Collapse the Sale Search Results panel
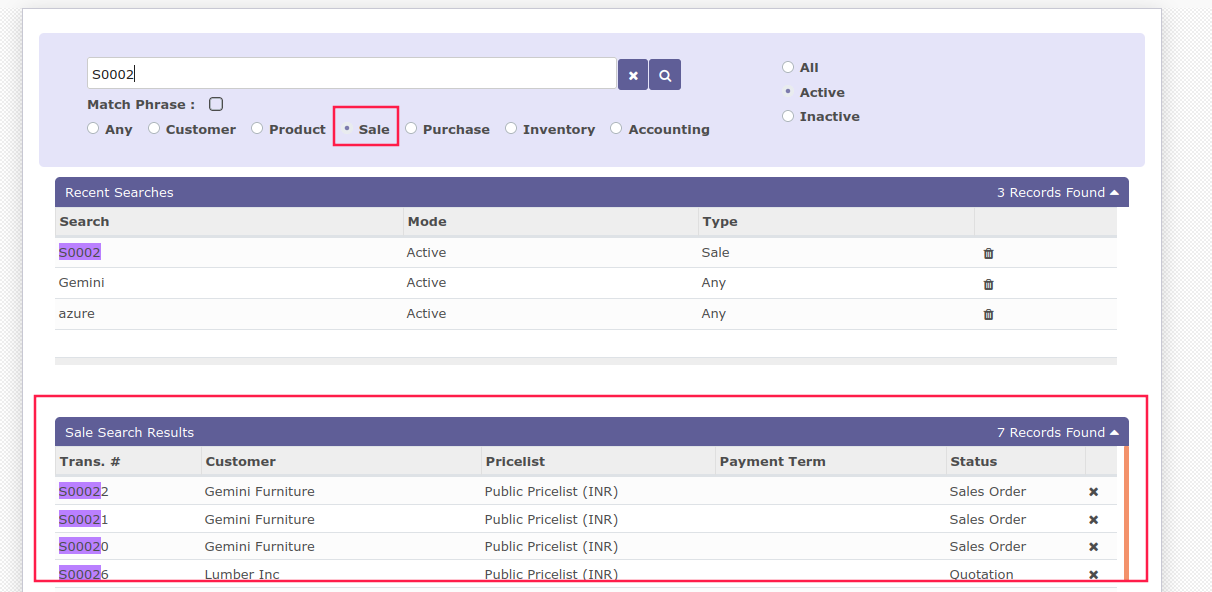Image resolution: width=1212 pixels, height=592 pixels. click(x=1114, y=433)
